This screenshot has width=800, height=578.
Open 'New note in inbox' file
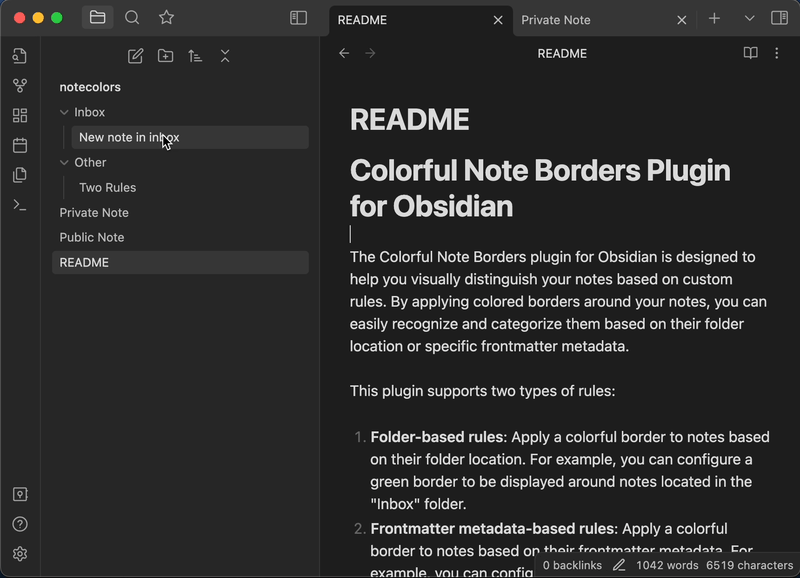[x=190, y=138]
